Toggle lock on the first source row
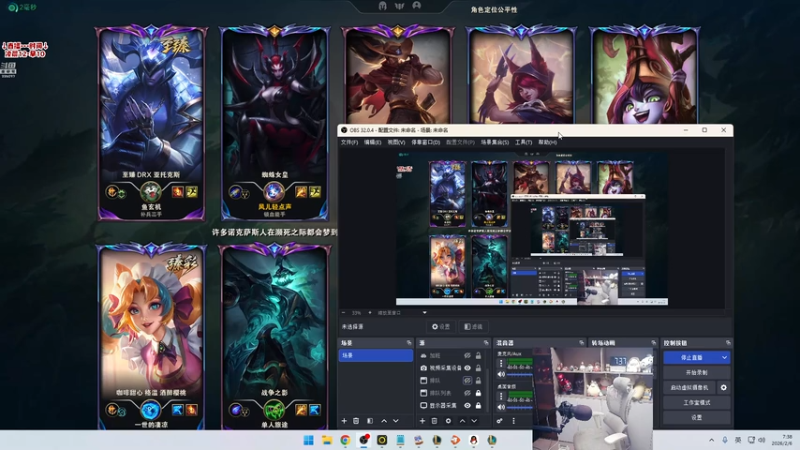 (x=479, y=356)
